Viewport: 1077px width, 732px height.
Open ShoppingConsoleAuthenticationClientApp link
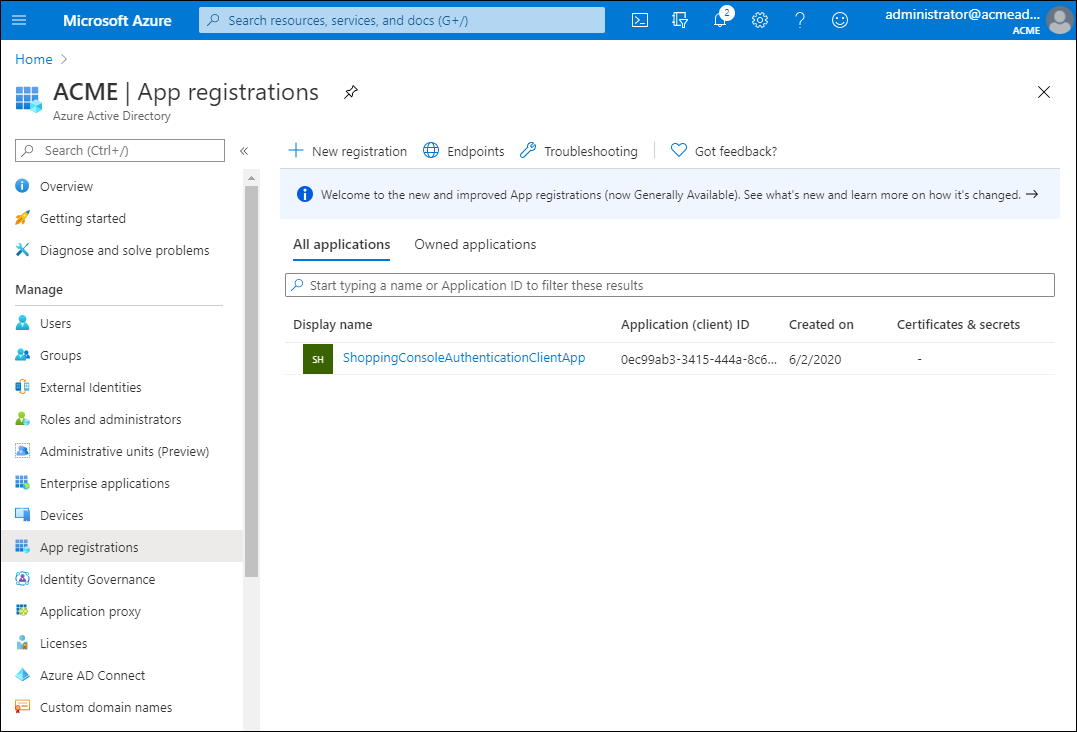463,357
